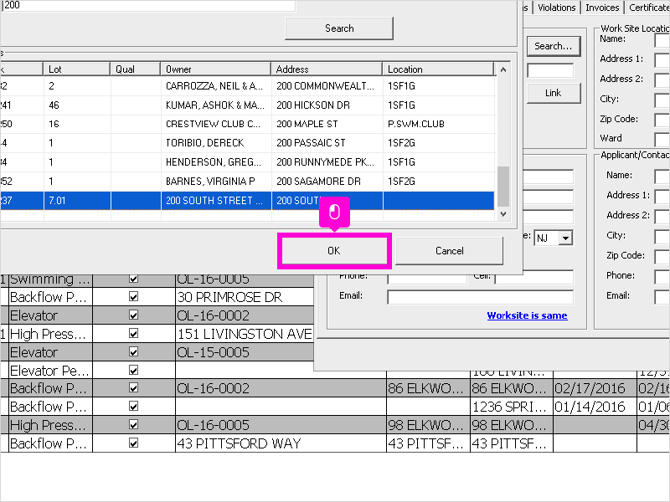670x502 pixels.
Task: Toggle the checkbox in the 1236 SPRI... row
Action: pos(134,406)
